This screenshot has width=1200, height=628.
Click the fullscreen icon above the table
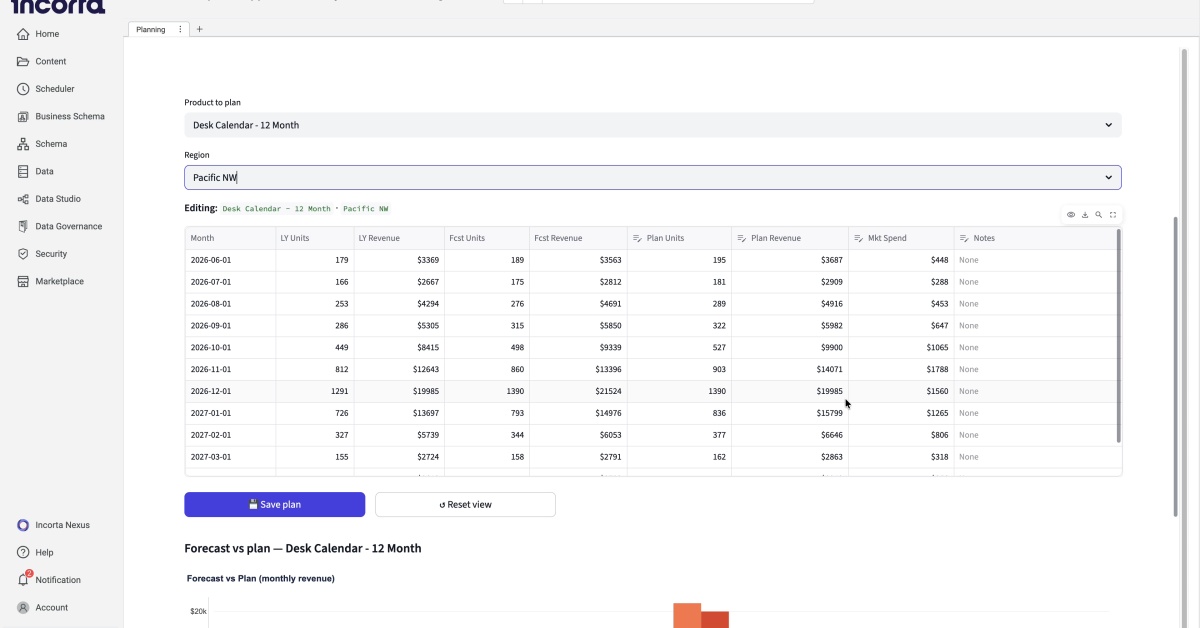click(x=1113, y=215)
